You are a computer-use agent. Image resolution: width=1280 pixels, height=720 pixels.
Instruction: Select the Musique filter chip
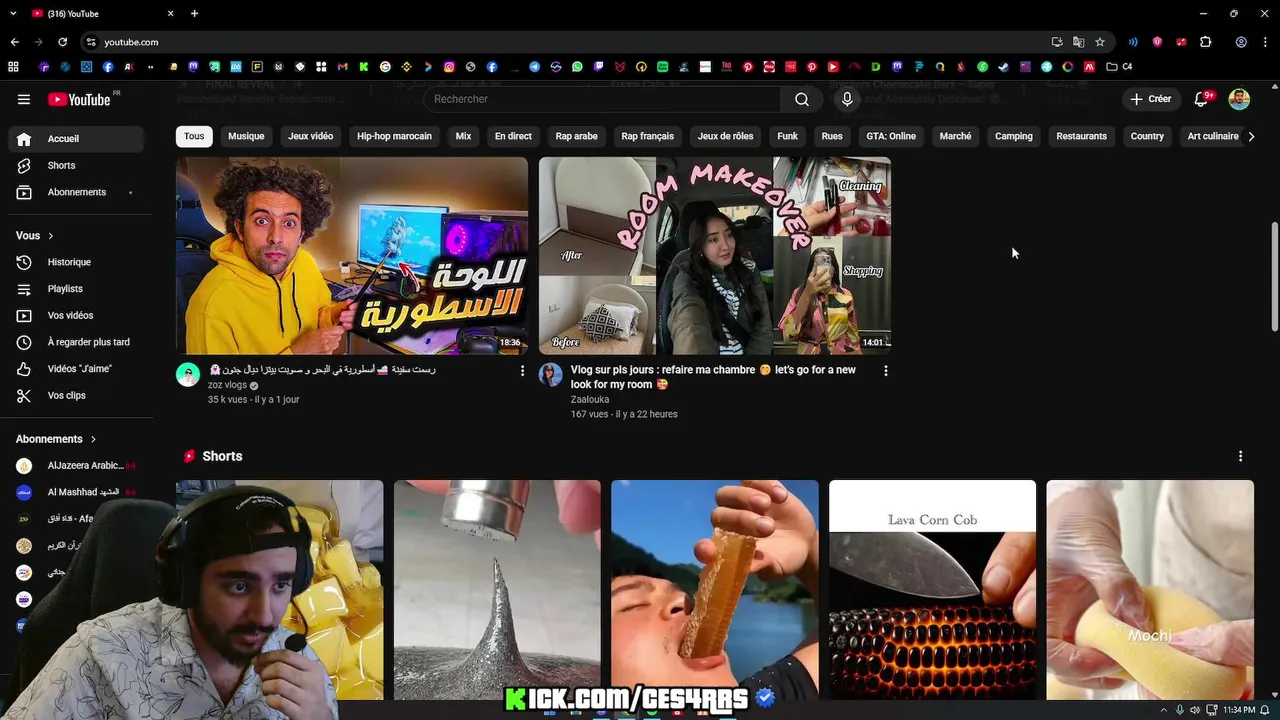(x=246, y=136)
